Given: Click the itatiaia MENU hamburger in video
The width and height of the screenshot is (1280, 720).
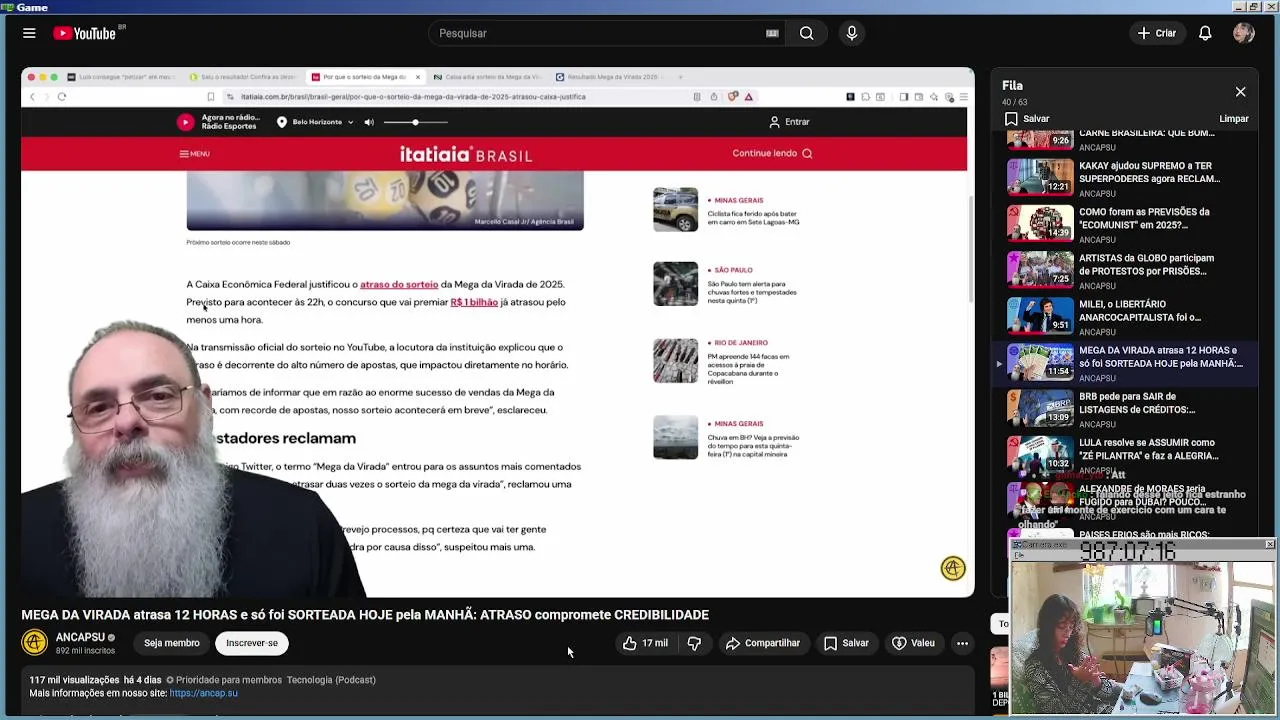Looking at the screenshot, I should [194, 154].
